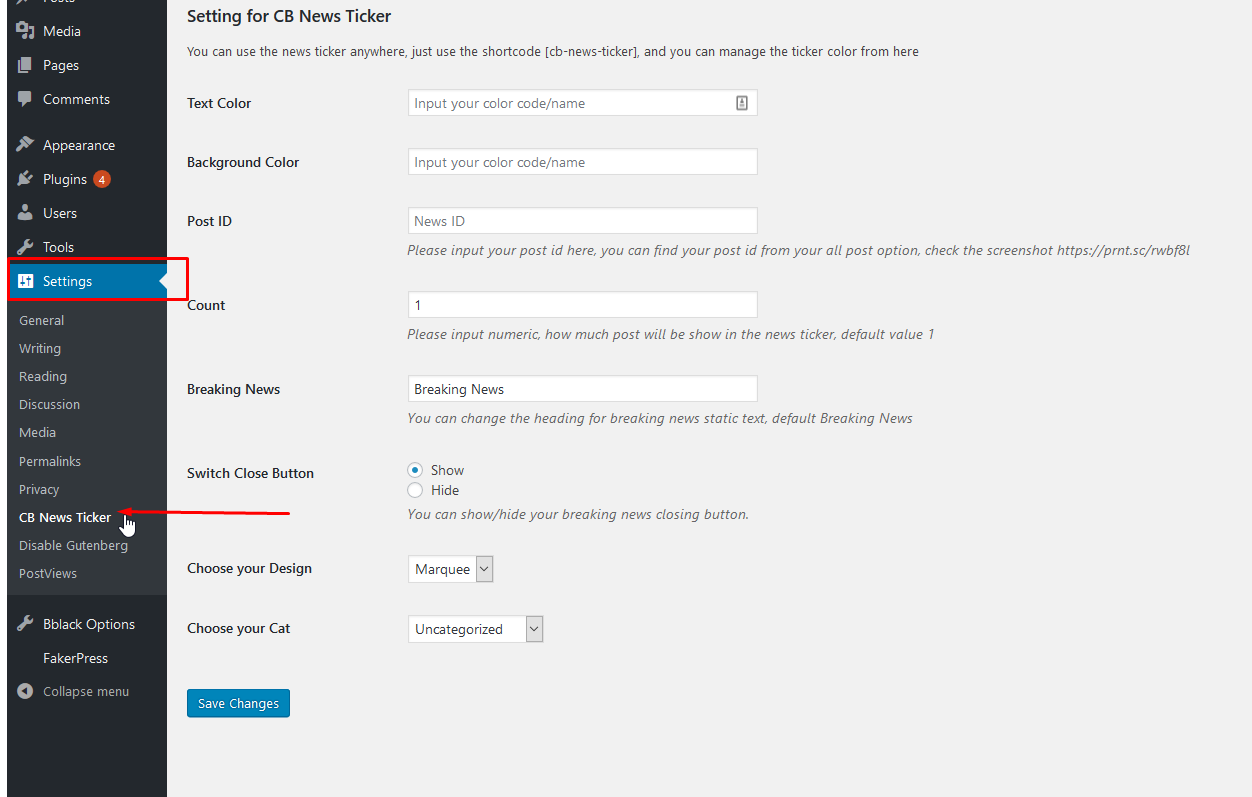Select the Show radio button
1252x797 pixels.
415,470
